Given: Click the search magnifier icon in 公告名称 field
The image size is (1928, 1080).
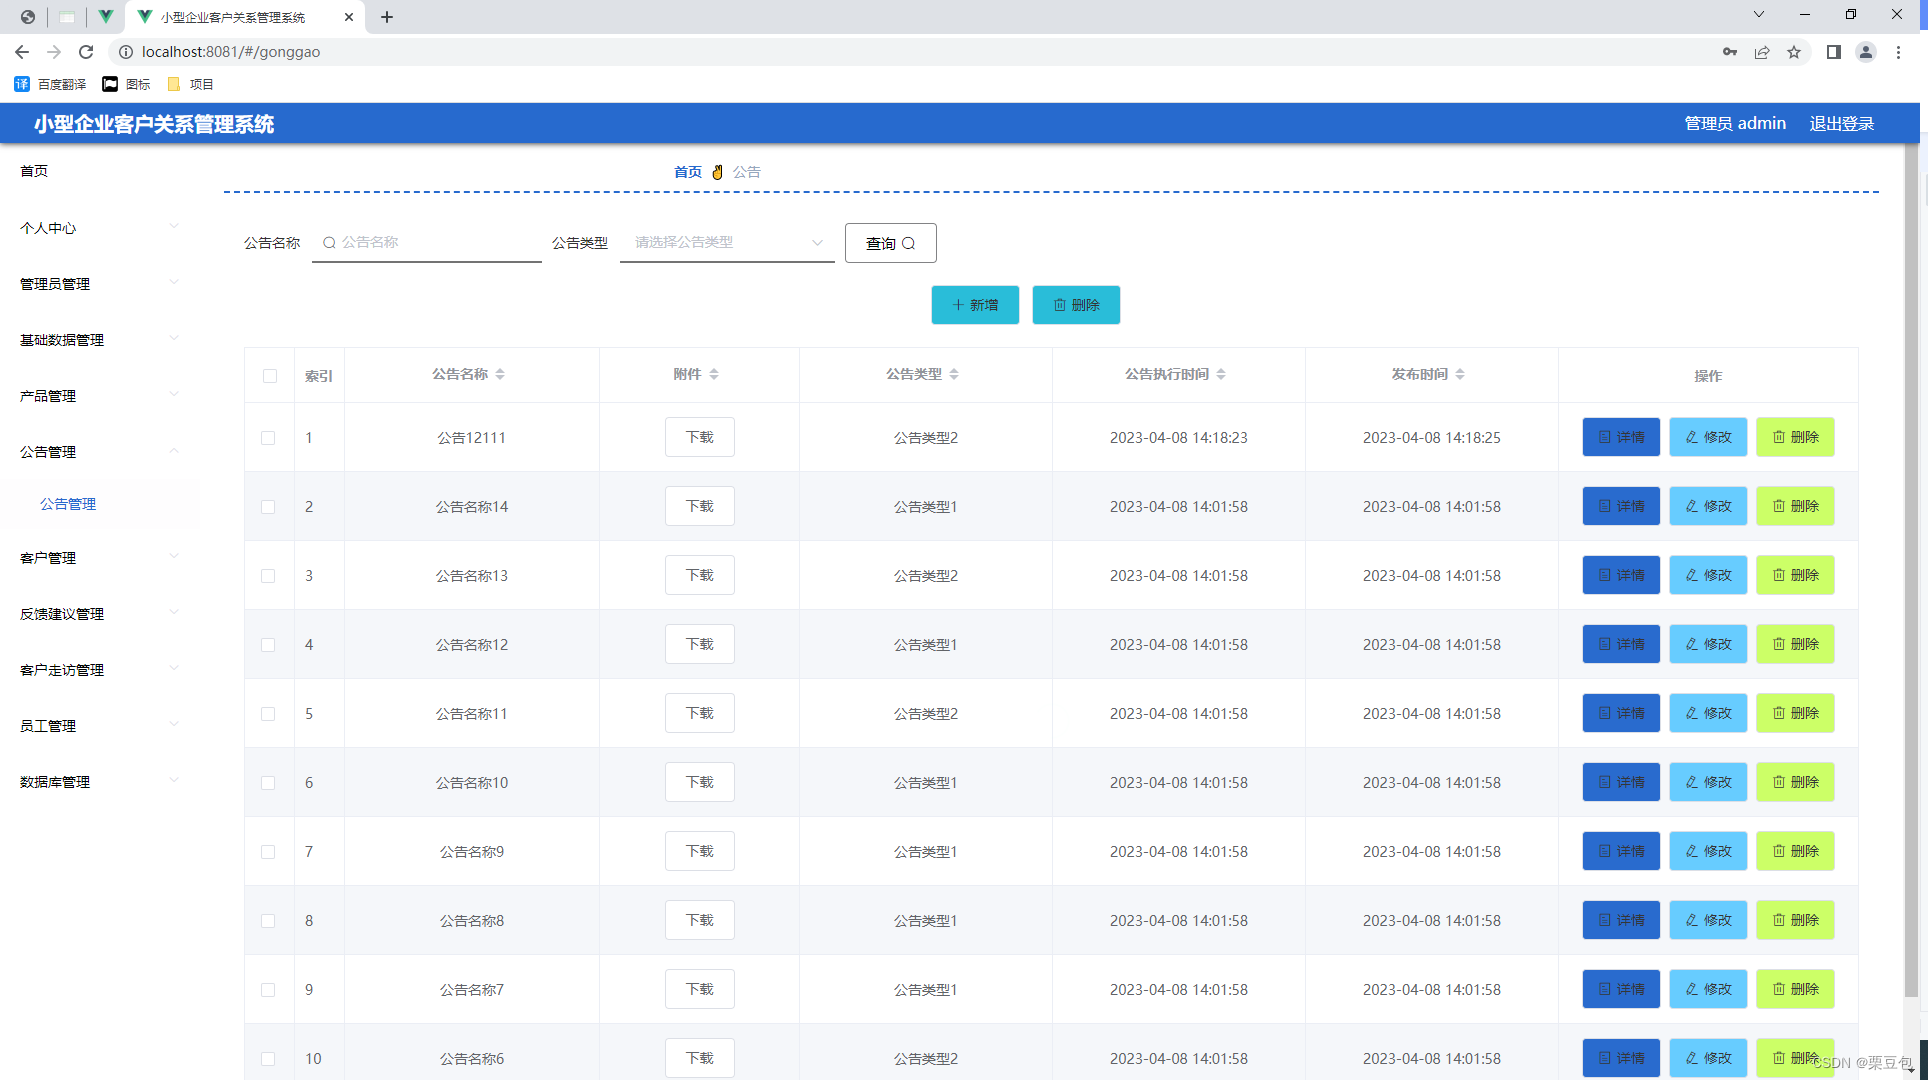Looking at the screenshot, I should pyautogui.click(x=330, y=243).
